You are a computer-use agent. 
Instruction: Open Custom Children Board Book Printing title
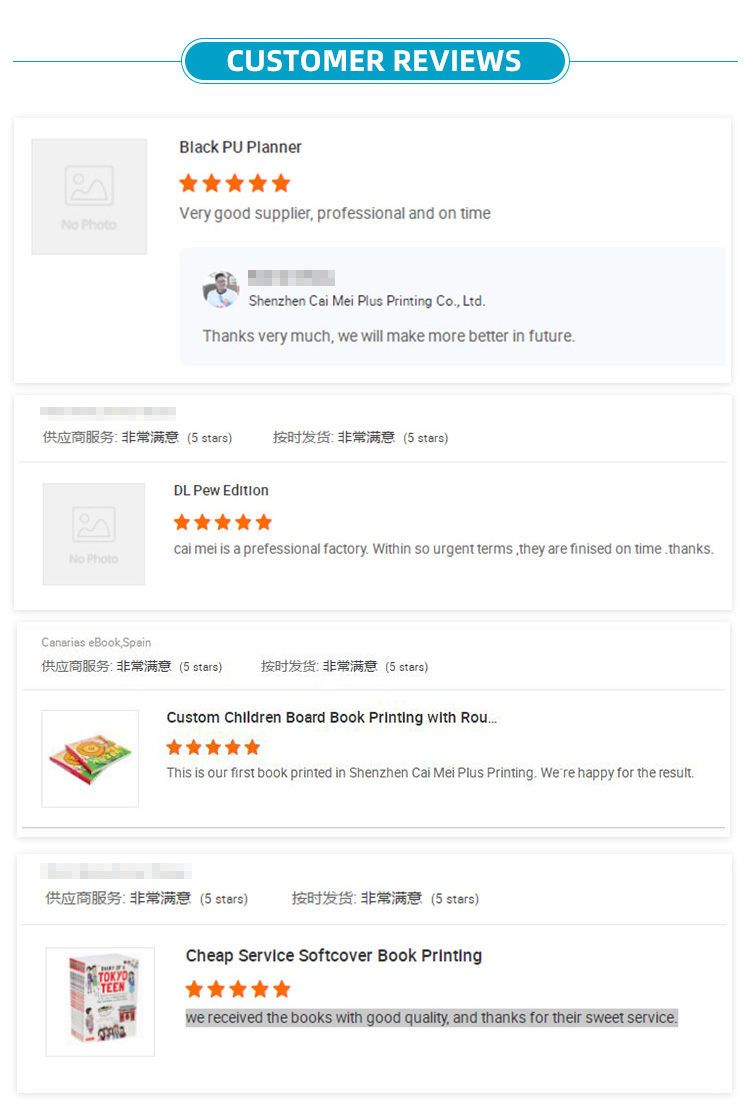[x=332, y=717]
